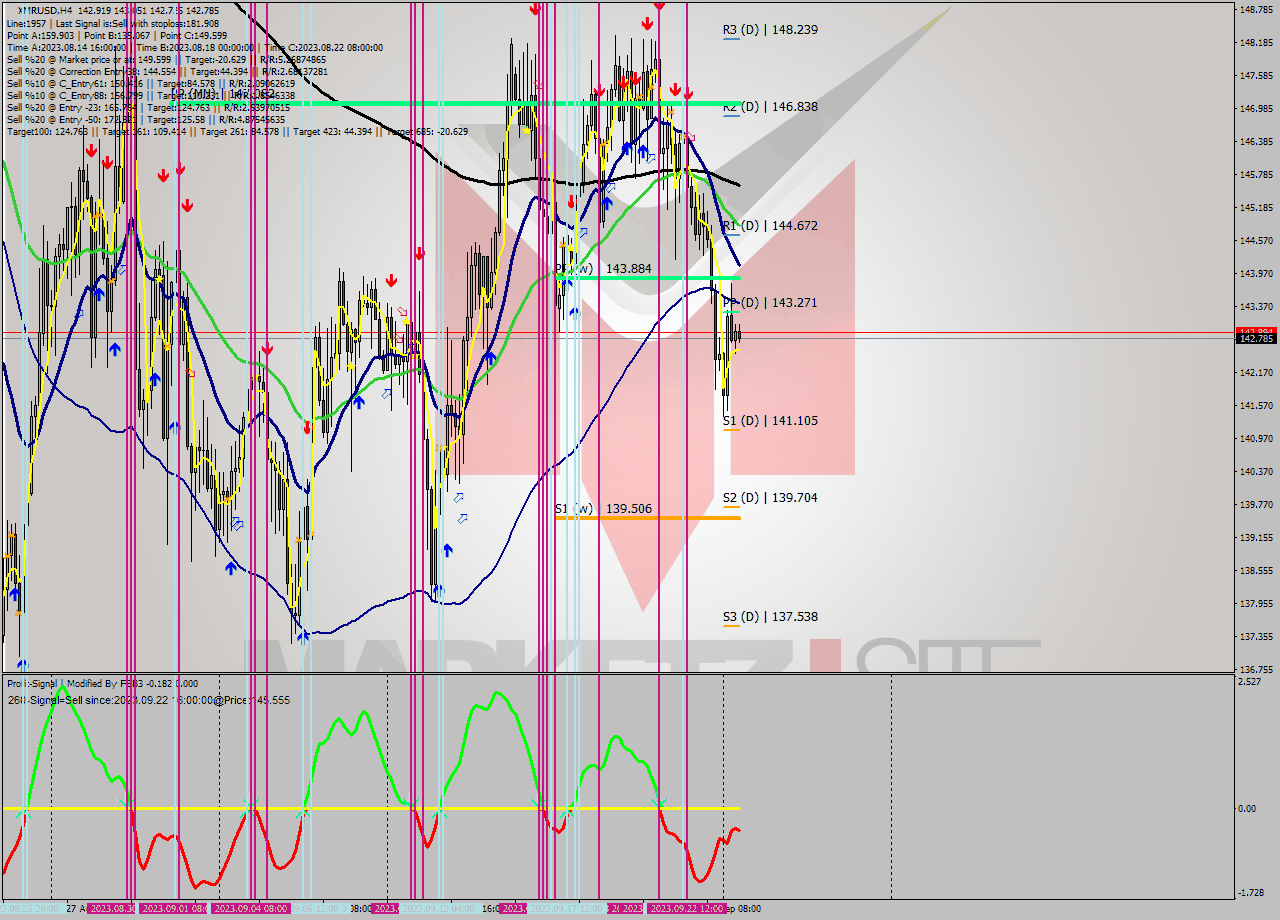The width and height of the screenshot is (1280, 920).
Task: Click the Line:1957 Last Signal text row
Action: [112, 23]
